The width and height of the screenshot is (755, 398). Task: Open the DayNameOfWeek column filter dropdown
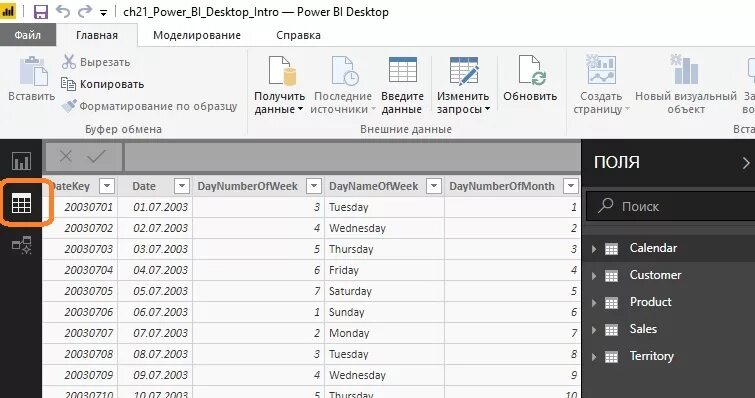[x=434, y=186]
